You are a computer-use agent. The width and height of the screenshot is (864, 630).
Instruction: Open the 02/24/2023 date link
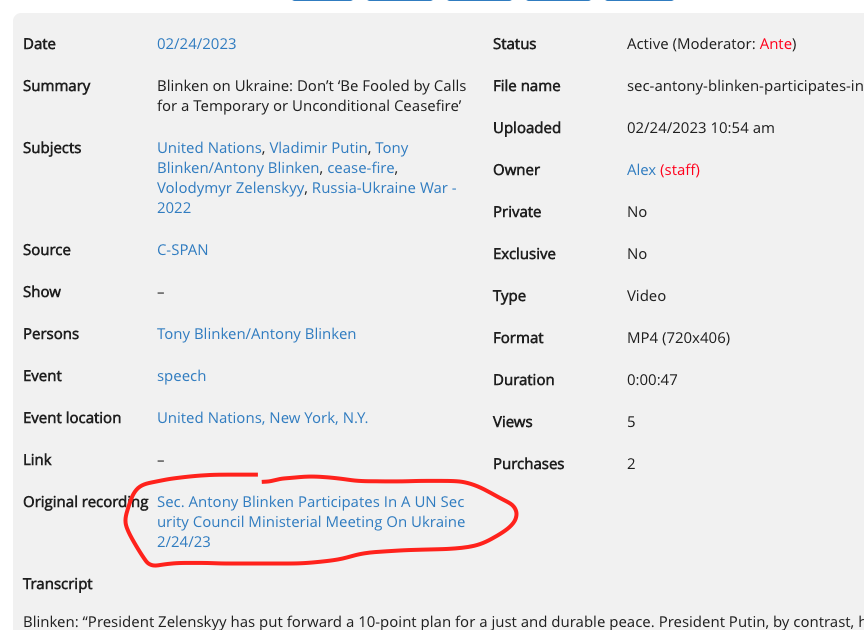(196, 44)
